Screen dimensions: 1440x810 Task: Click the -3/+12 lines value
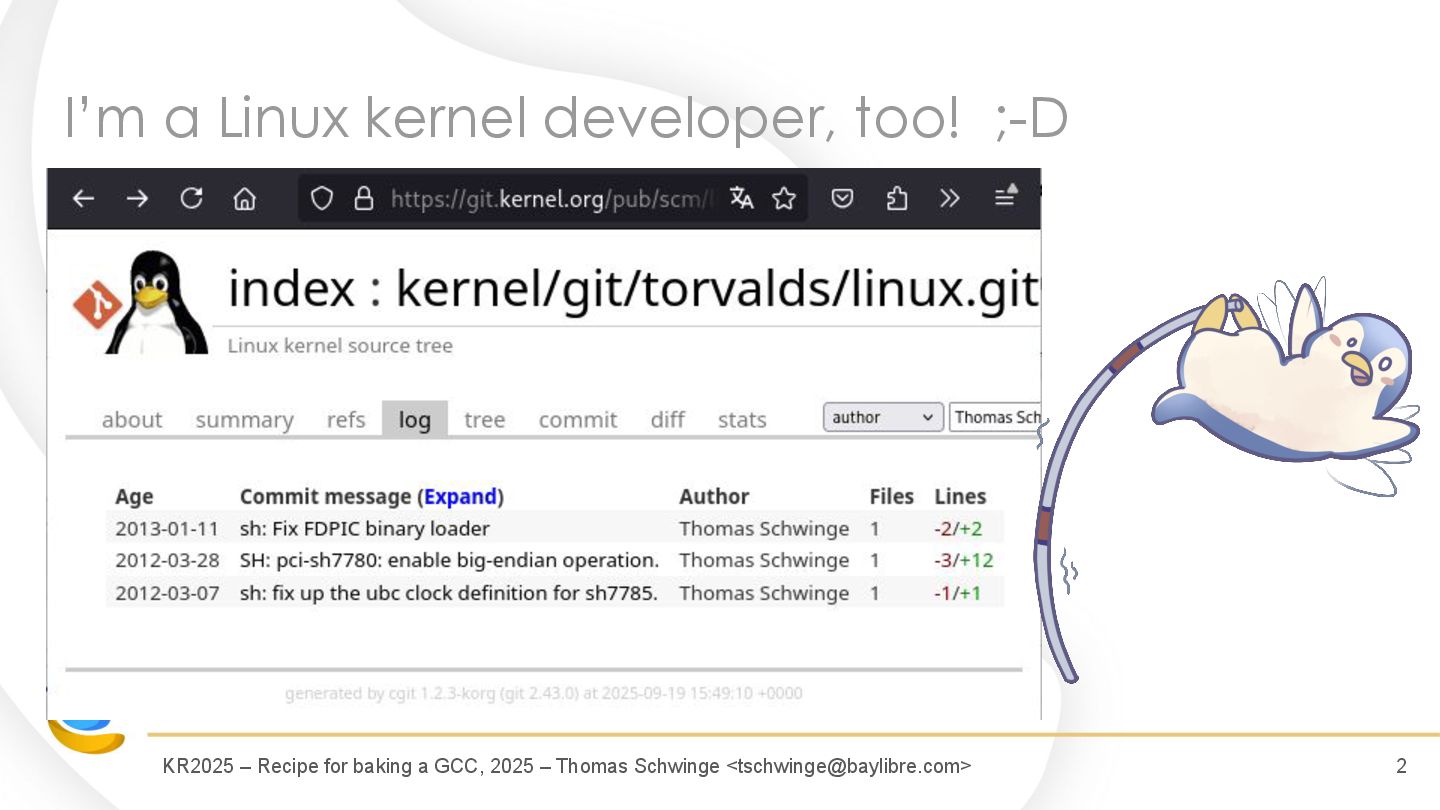click(964, 560)
